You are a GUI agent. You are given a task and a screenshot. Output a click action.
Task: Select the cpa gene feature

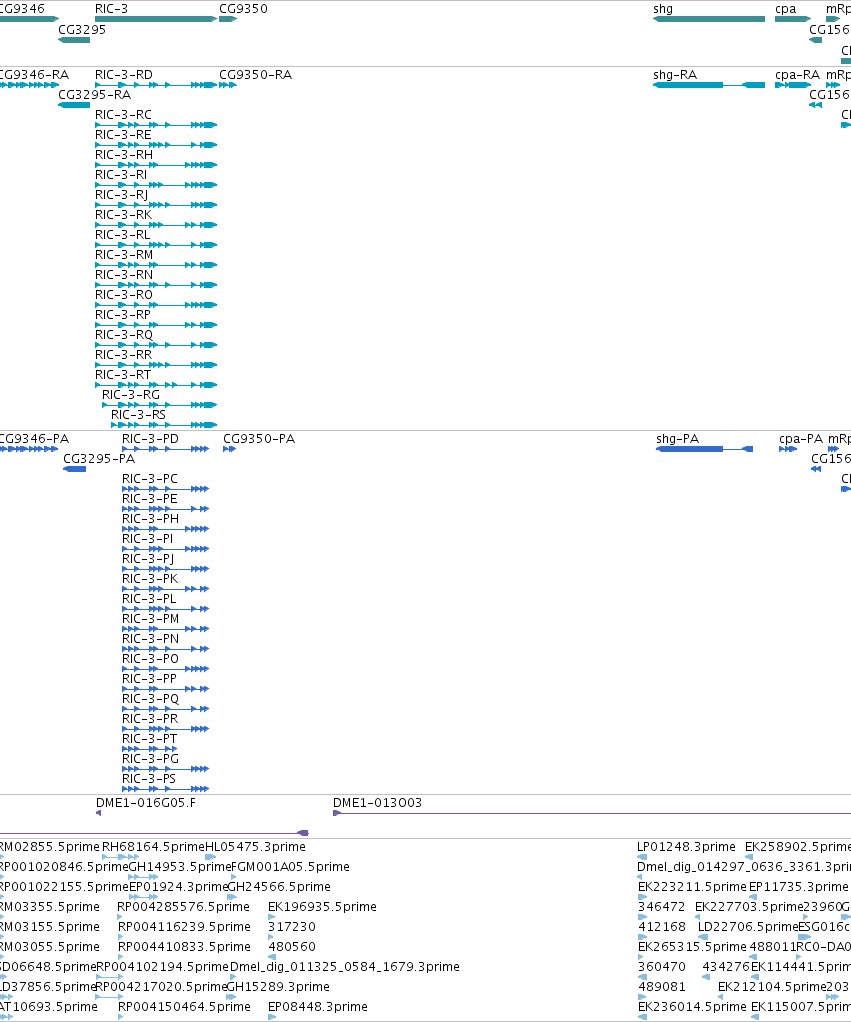pos(793,19)
